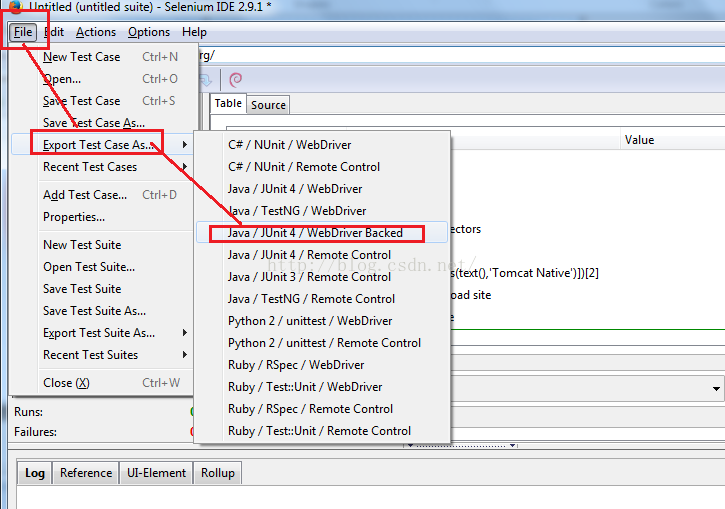Select Open... from File menu
725x509 pixels.
point(104,79)
